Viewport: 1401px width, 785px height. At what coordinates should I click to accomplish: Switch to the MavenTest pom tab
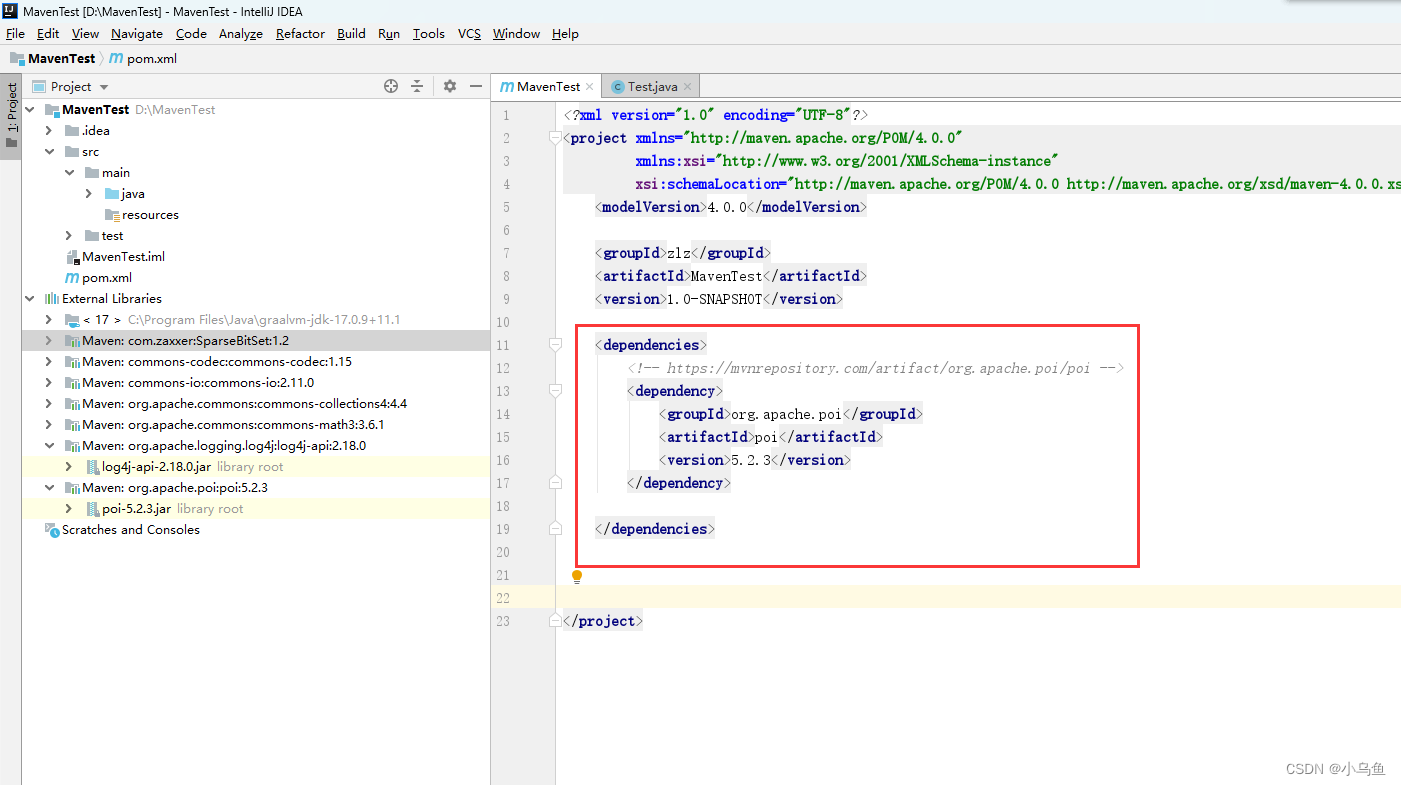click(x=548, y=87)
